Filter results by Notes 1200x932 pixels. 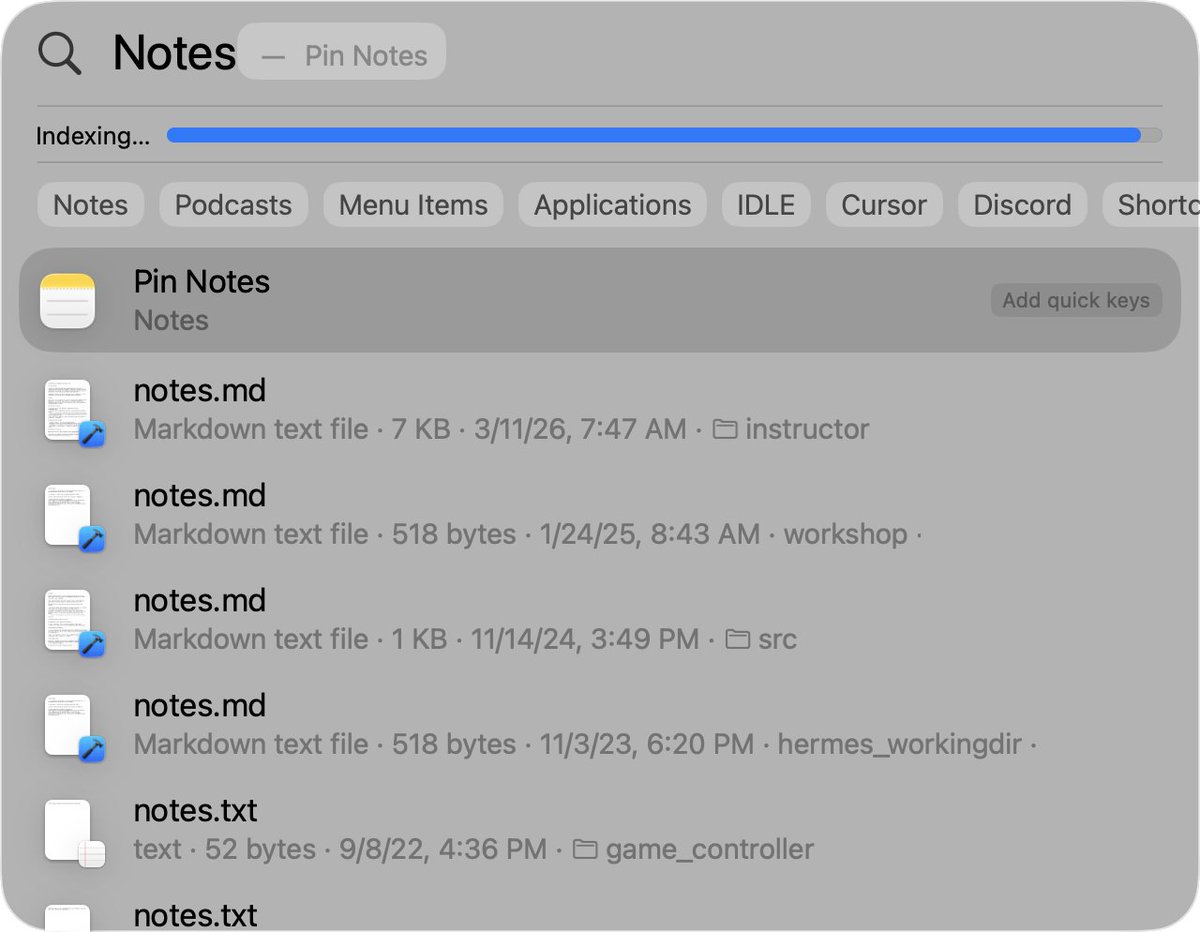tap(91, 205)
